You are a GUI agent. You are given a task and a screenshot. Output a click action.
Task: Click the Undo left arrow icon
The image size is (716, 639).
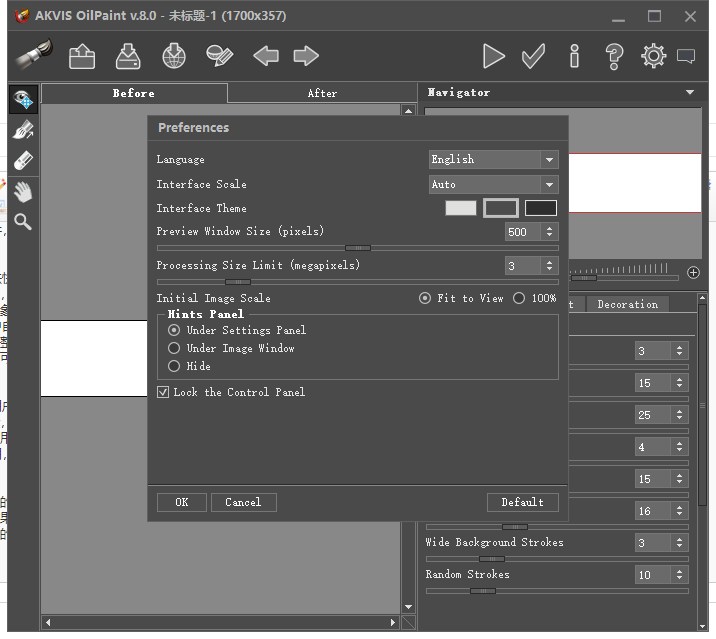266,56
